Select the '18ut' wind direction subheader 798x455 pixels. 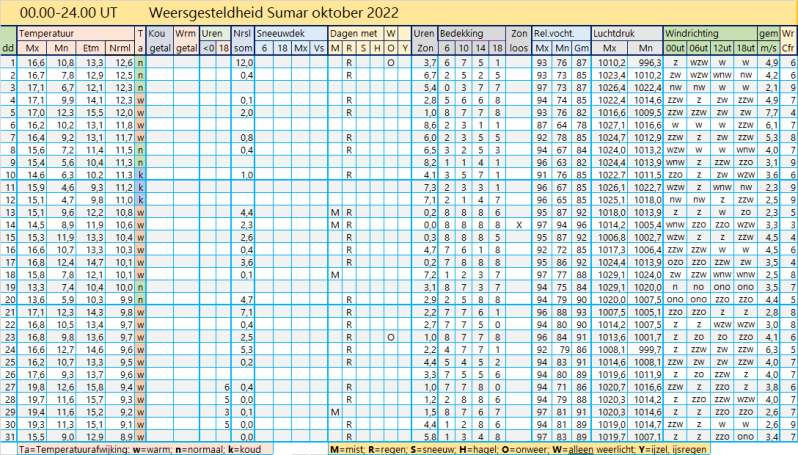click(746, 48)
